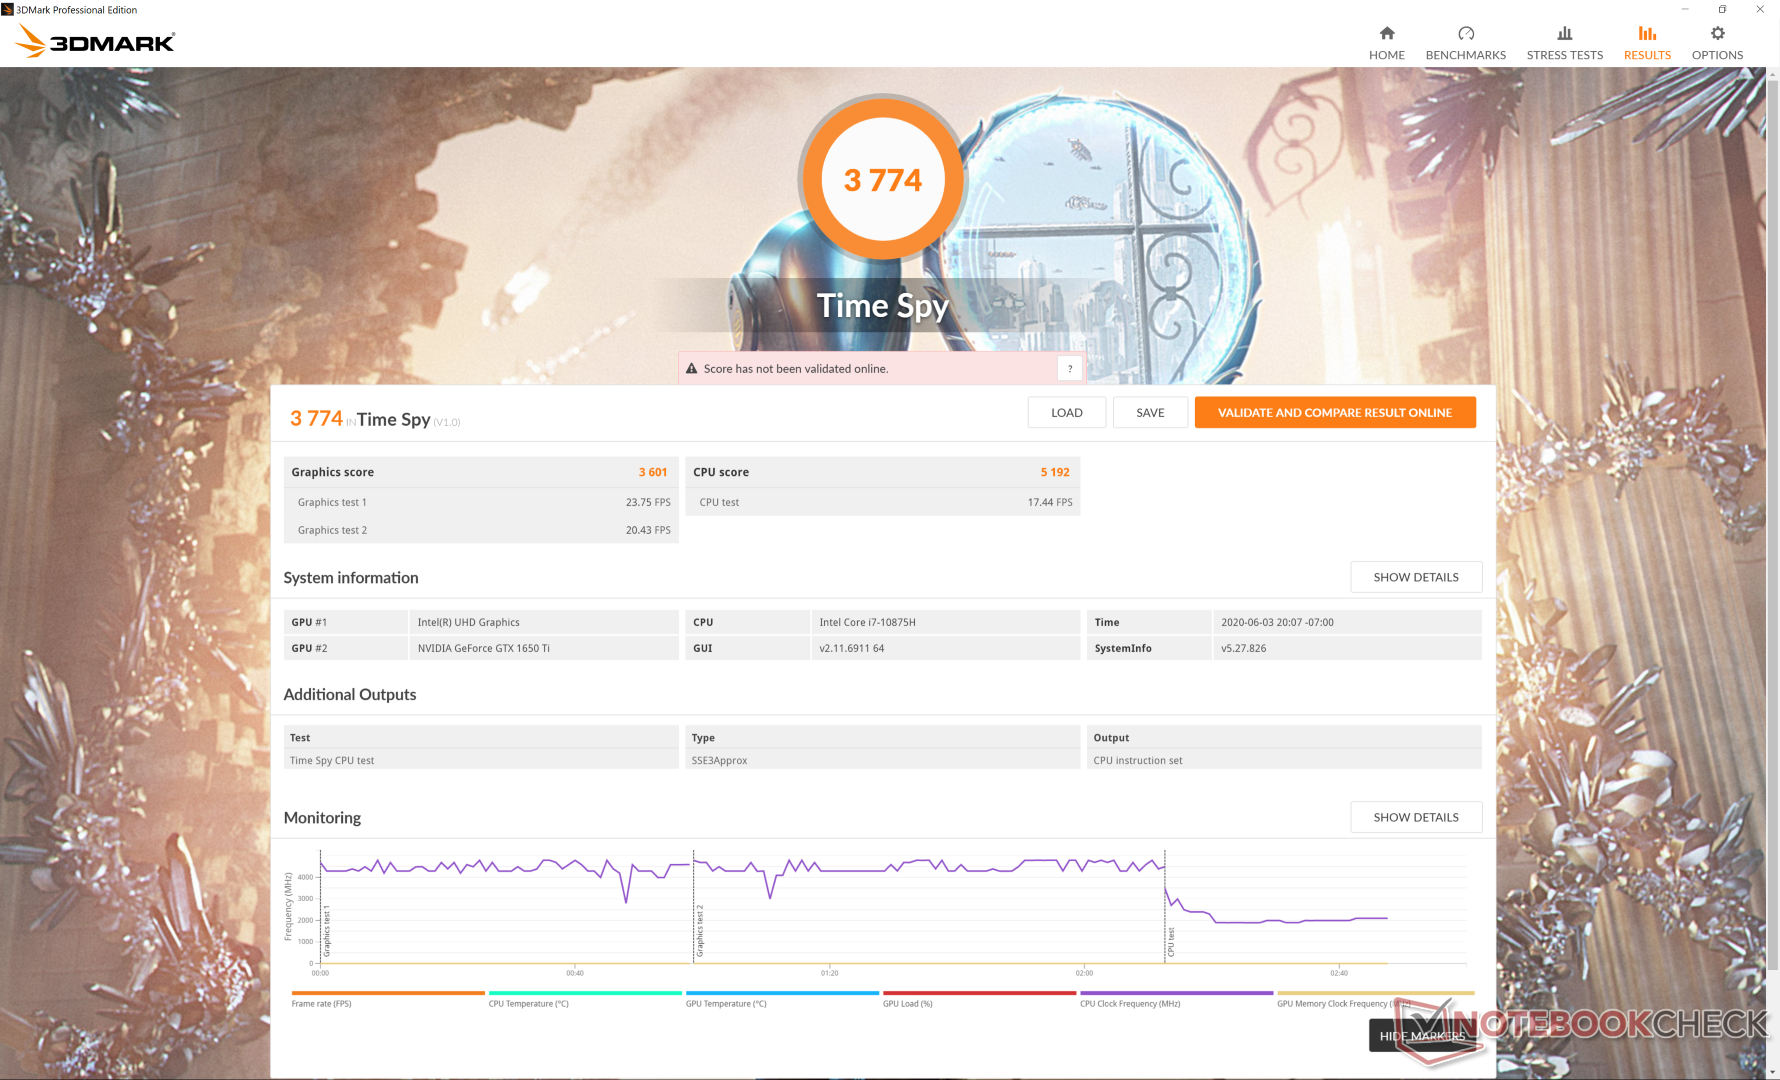
Task: Click the 3 774 score circle
Action: (882, 180)
